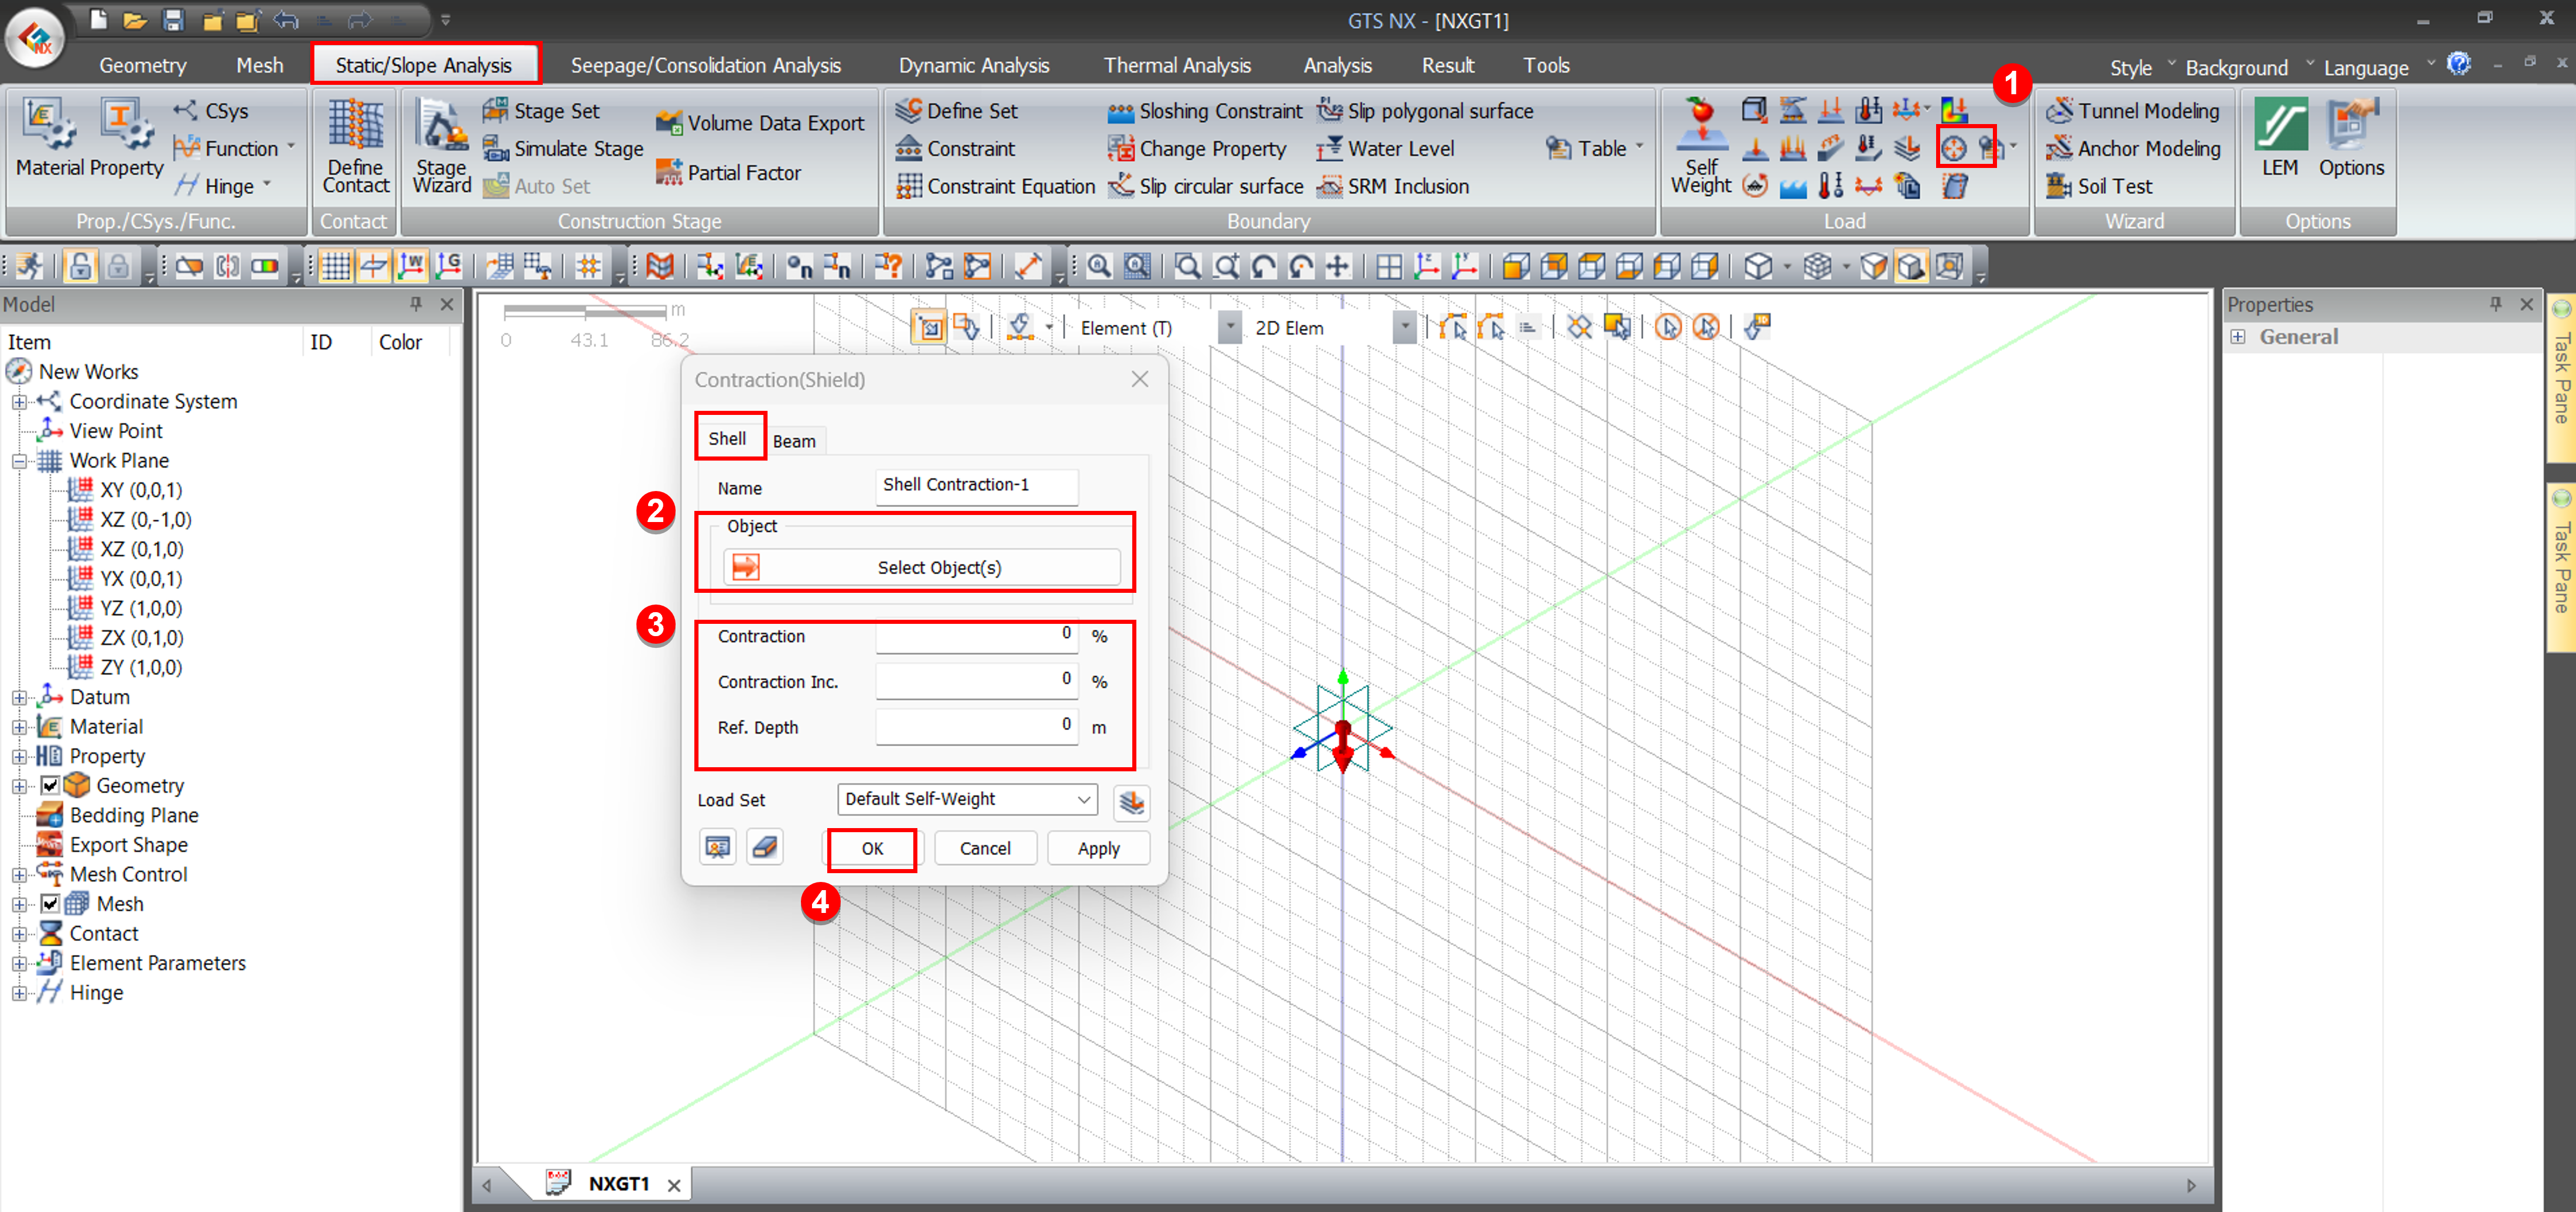Open the Geometry ribbon tab
The height and width of the screenshot is (1212, 2576).
[142, 65]
